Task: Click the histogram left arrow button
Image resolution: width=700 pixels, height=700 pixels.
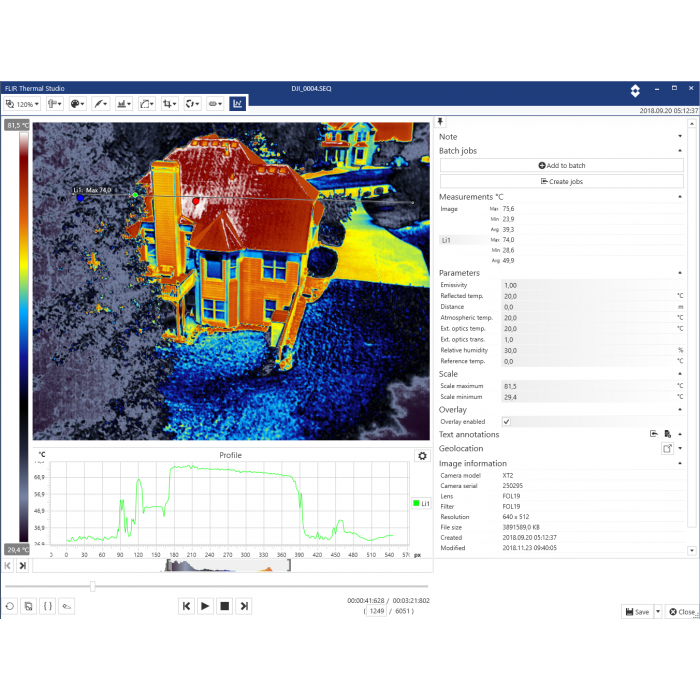Action: pos(8,566)
